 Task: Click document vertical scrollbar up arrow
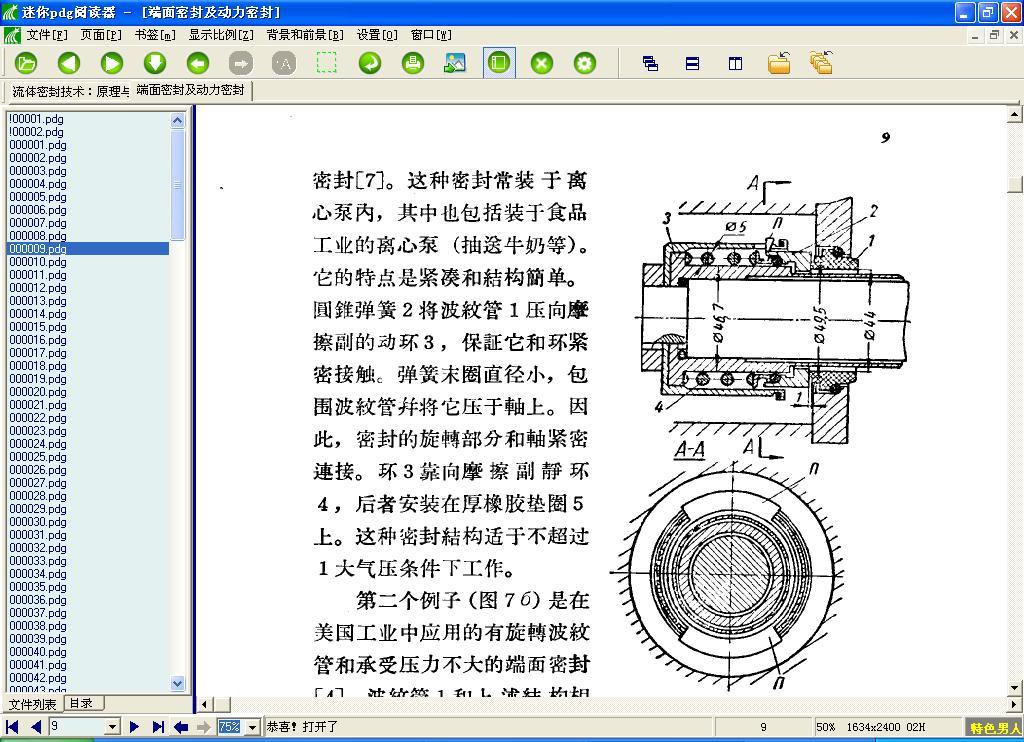(1014, 115)
